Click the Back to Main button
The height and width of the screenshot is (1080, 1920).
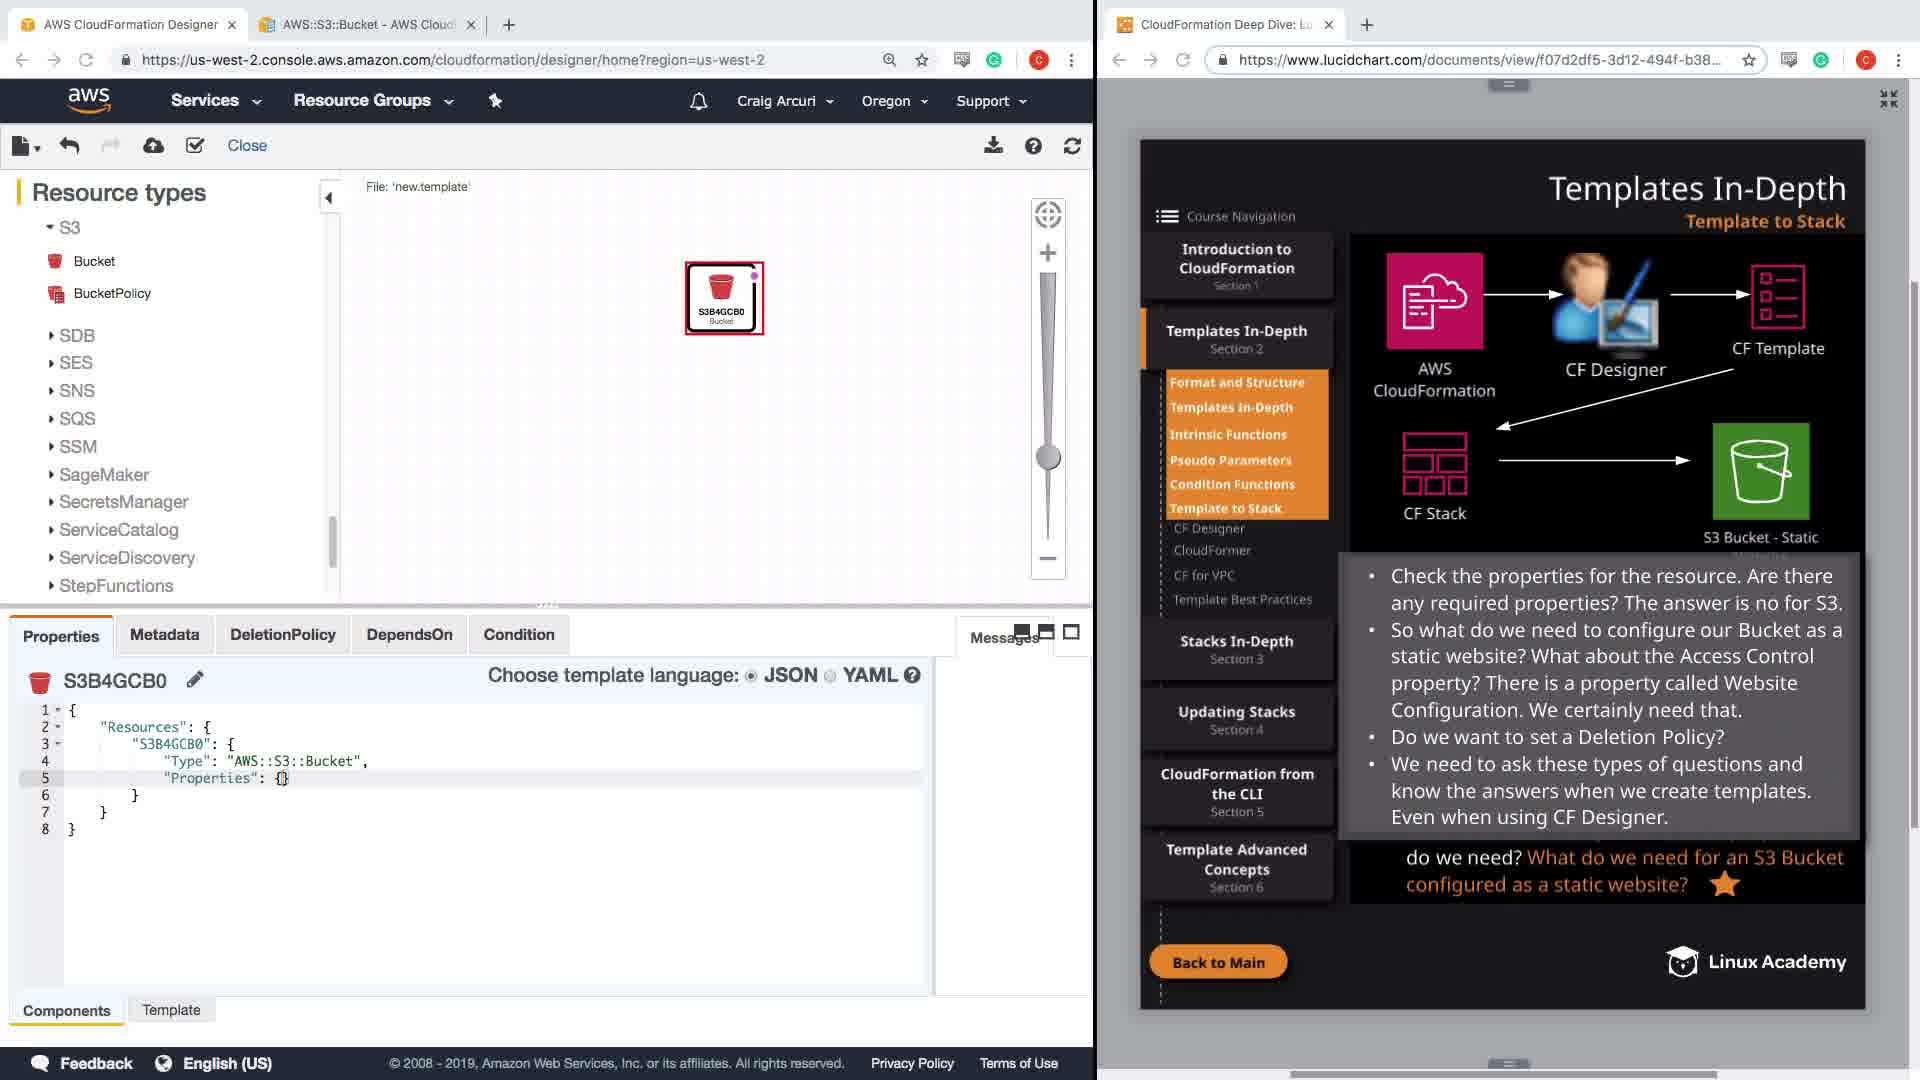point(1218,962)
